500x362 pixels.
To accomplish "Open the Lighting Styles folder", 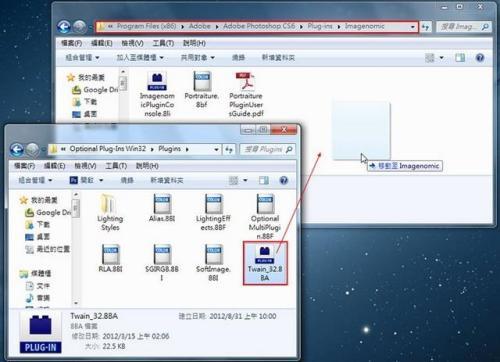I will tap(110, 213).
